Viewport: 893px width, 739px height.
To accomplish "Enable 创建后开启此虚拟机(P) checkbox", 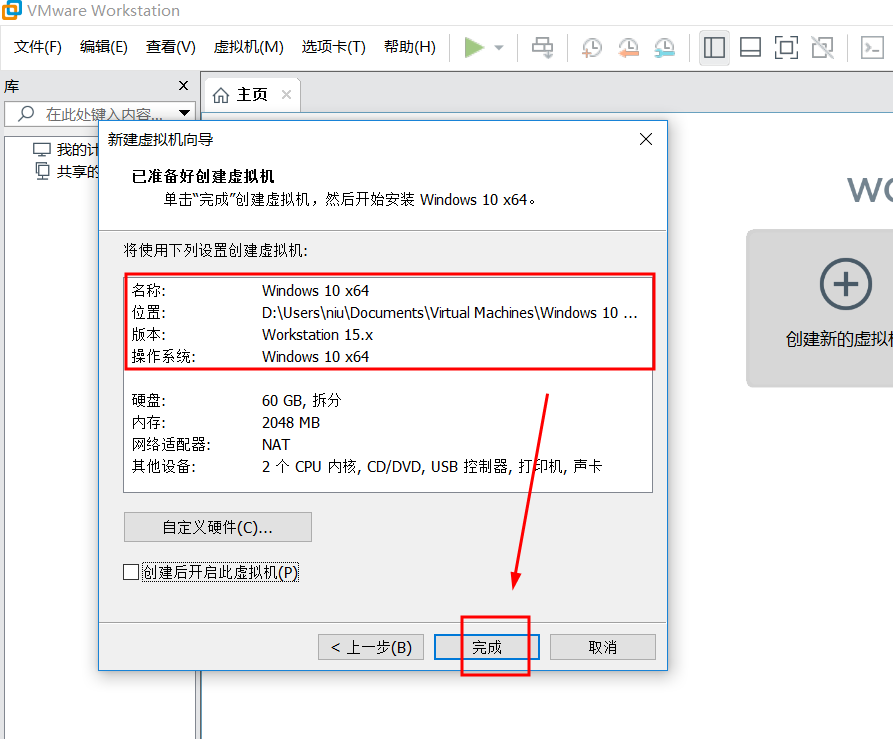I will coord(131,572).
